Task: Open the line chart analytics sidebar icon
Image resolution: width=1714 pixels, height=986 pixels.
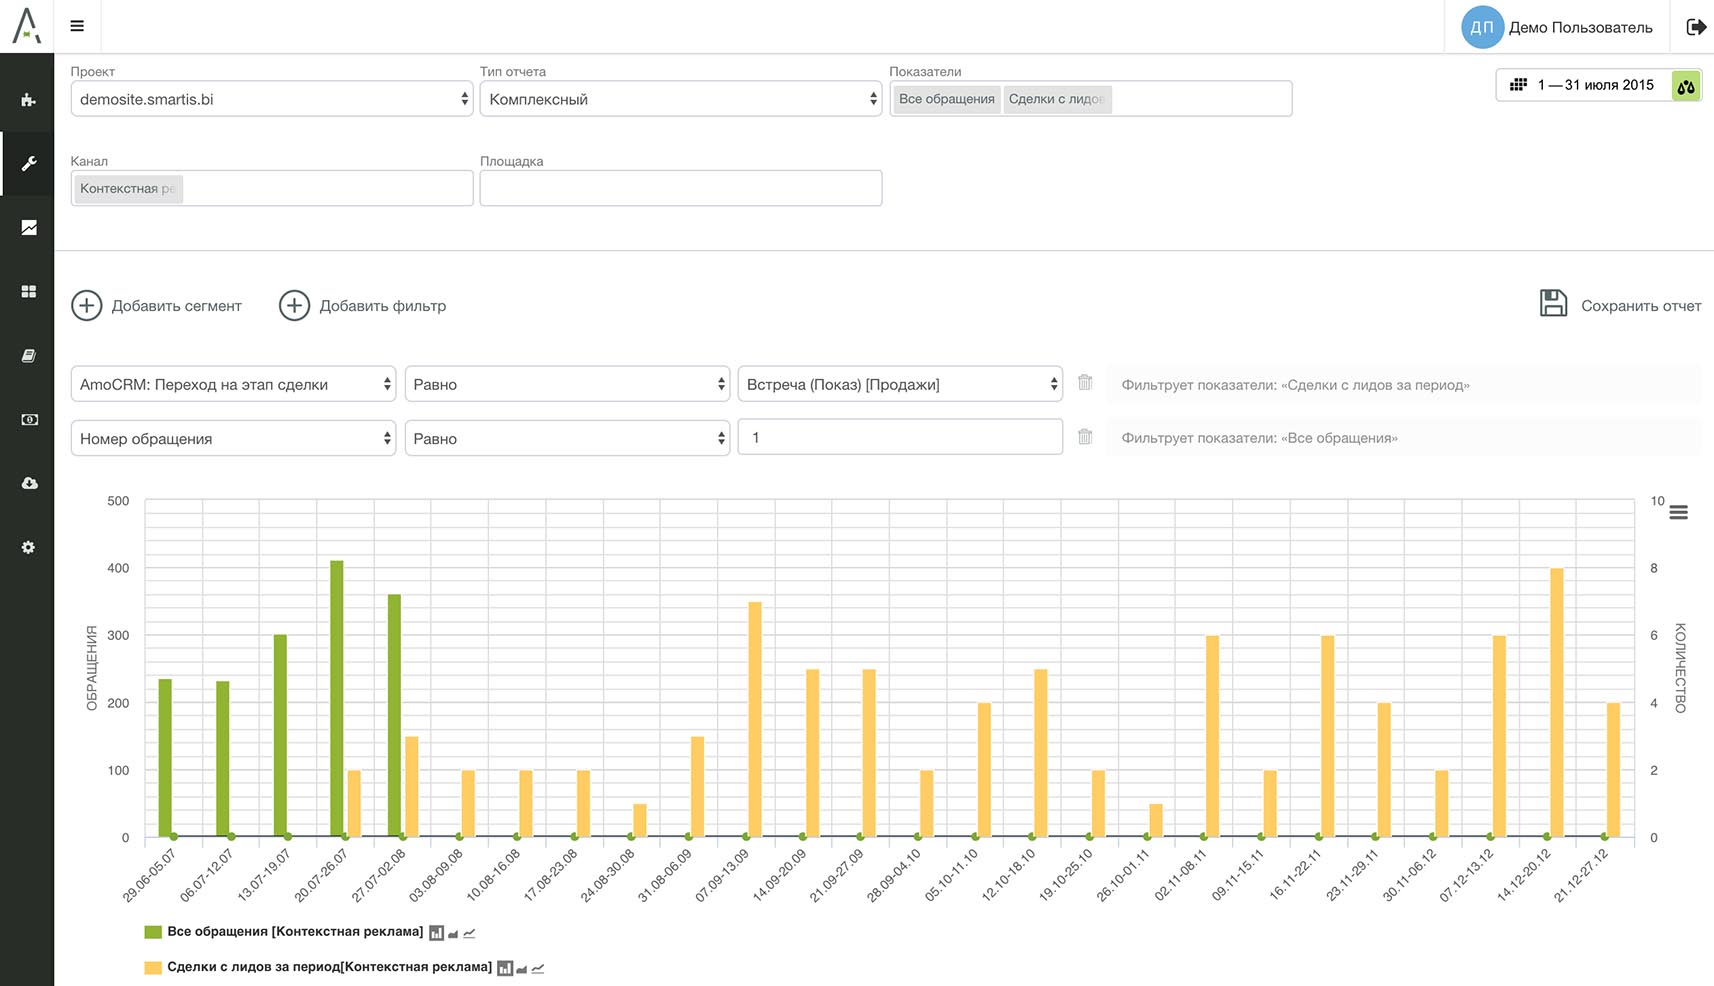Action: 28,228
